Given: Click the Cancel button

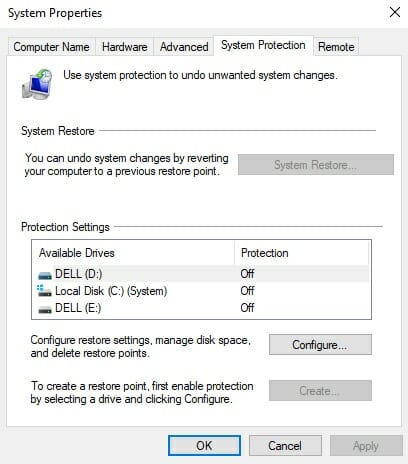Looking at the screenshot, I should coord(285,446).
